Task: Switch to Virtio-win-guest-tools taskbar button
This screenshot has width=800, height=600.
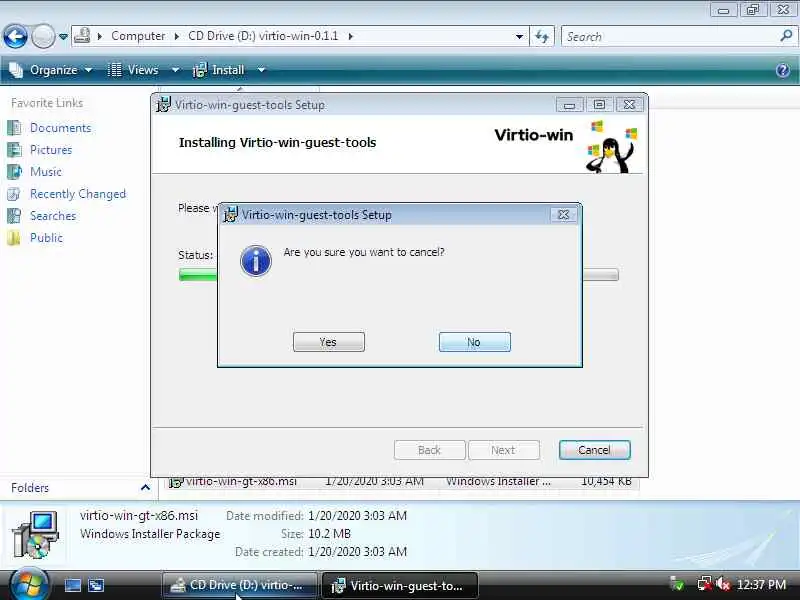Action: (400, 585)
